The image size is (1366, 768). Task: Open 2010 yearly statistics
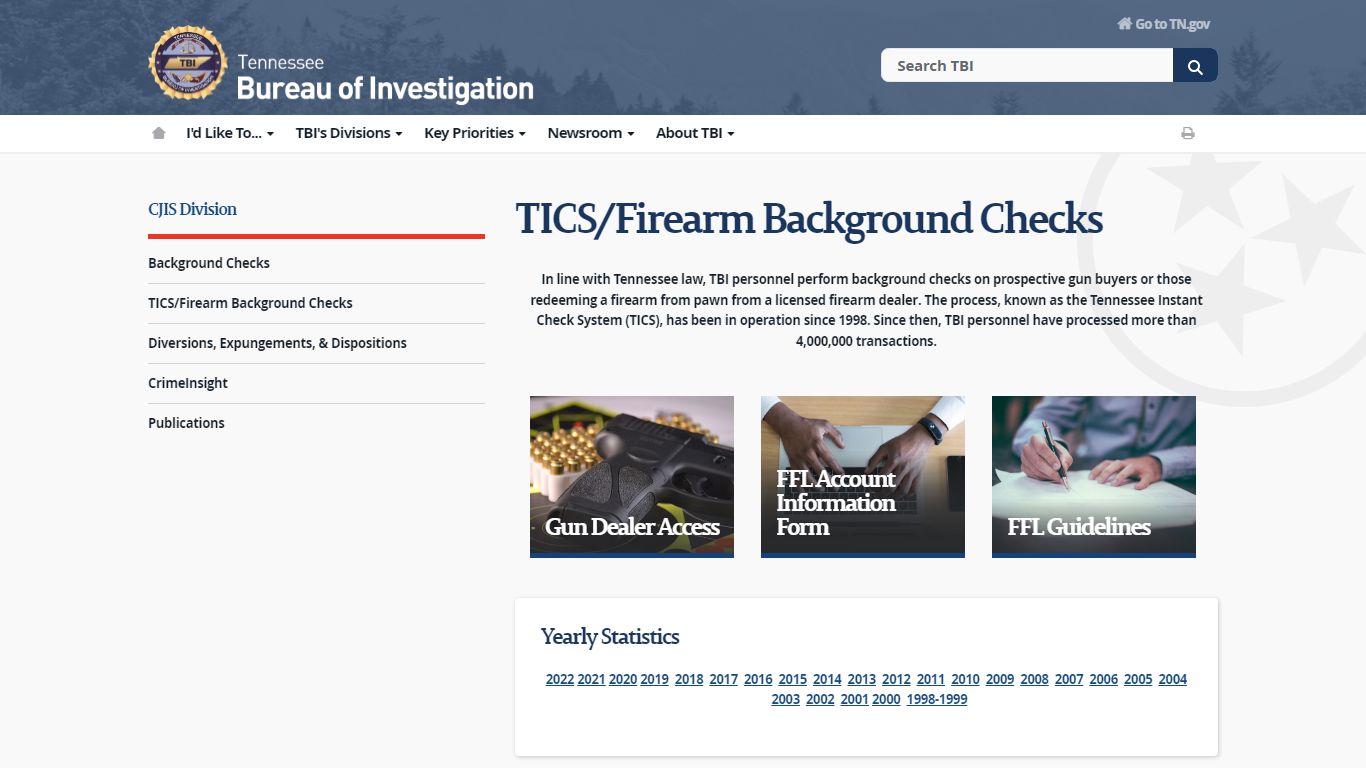pyautogui.click(x=965, y=679)
